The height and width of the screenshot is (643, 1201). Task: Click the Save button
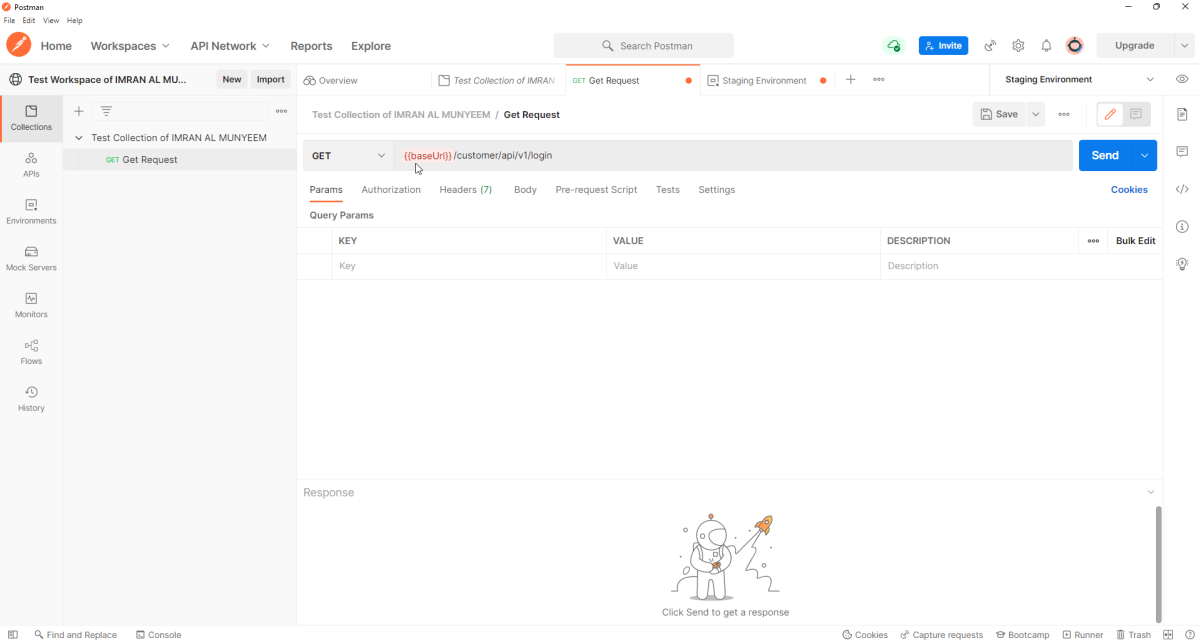[1000, 115]
